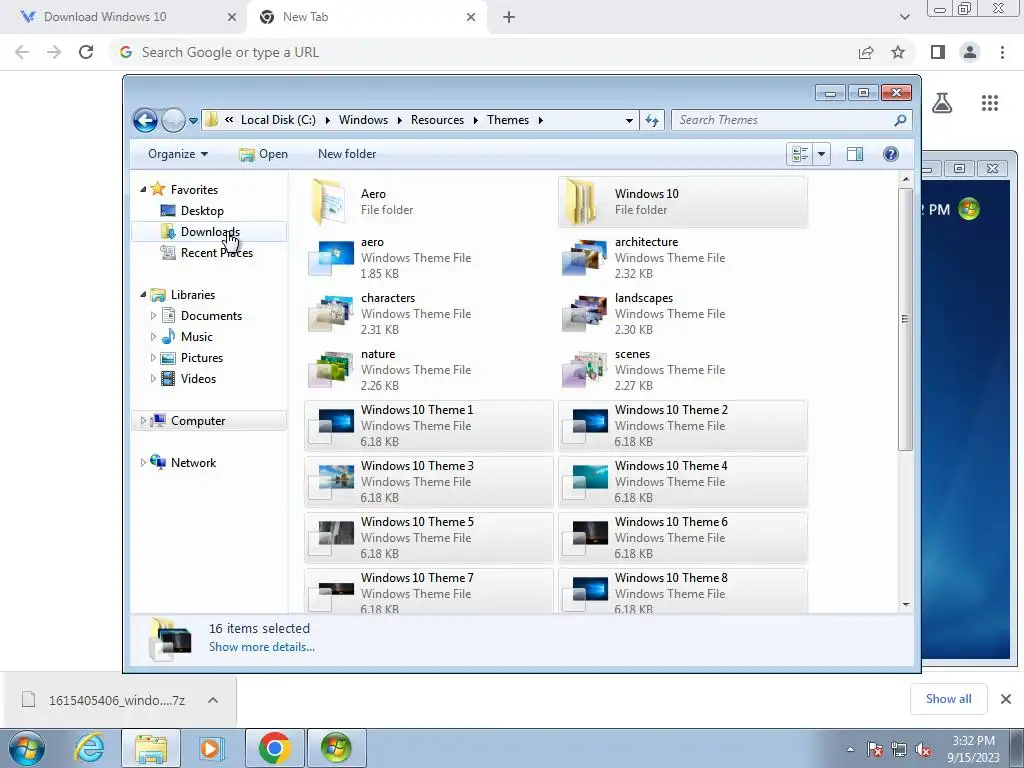Click the Explorer forward arrow button
1024x768 pixels.
click(x=173, y=120)
